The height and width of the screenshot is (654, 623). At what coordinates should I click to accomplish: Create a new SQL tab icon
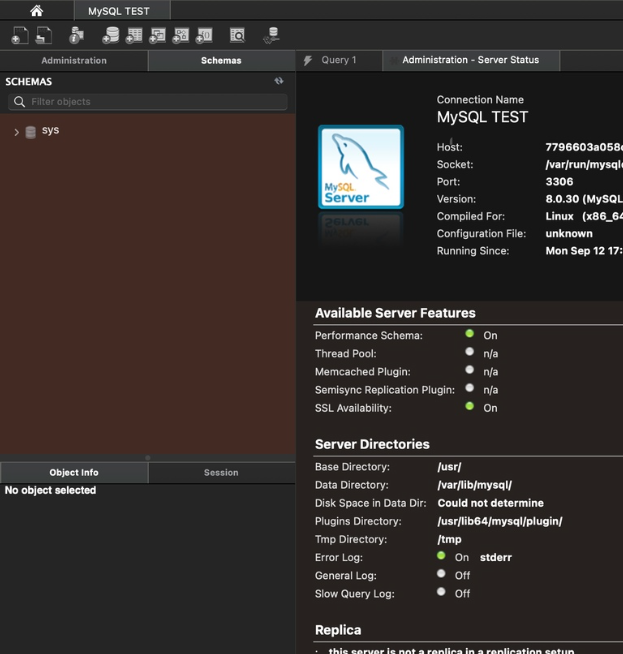(x=19, y=36)
